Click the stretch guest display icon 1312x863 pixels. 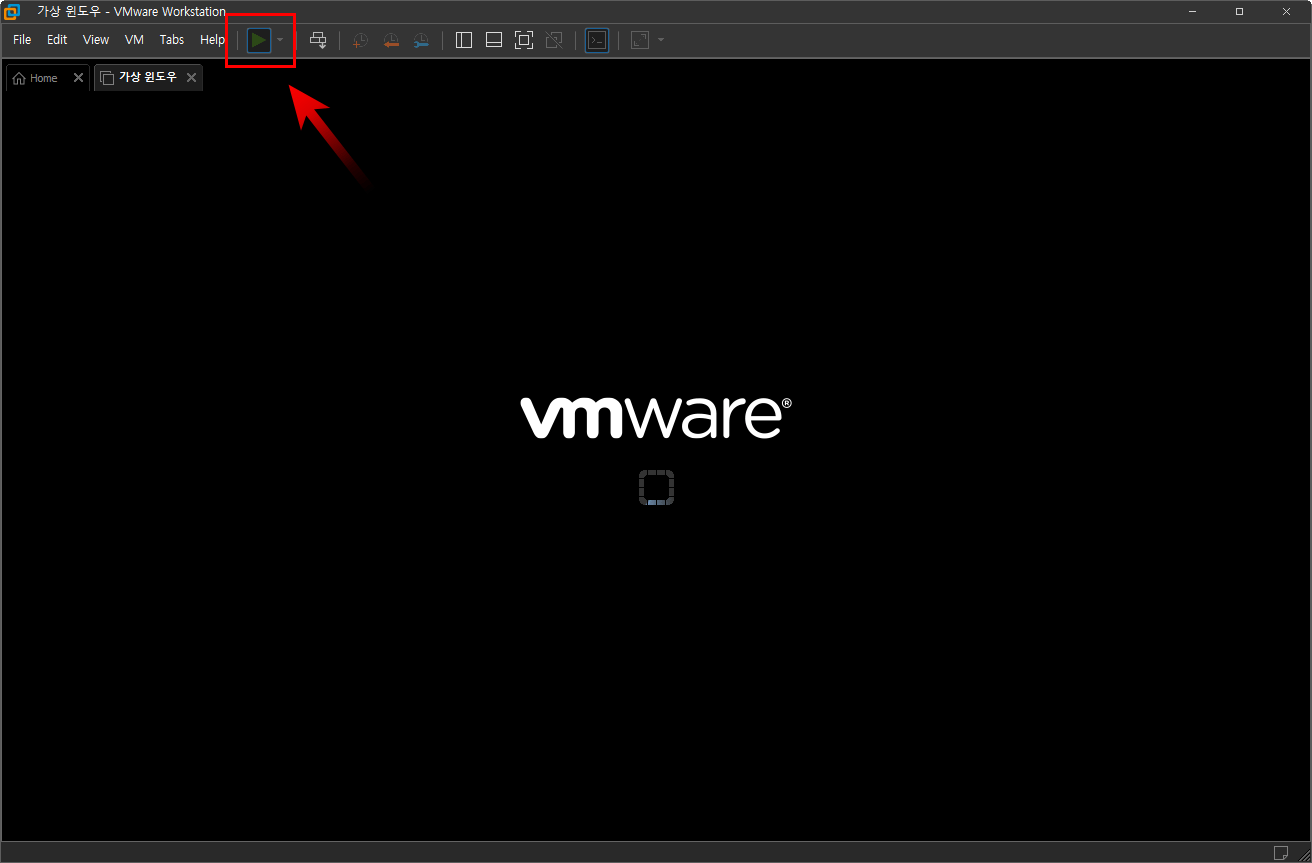coord(640,40)
